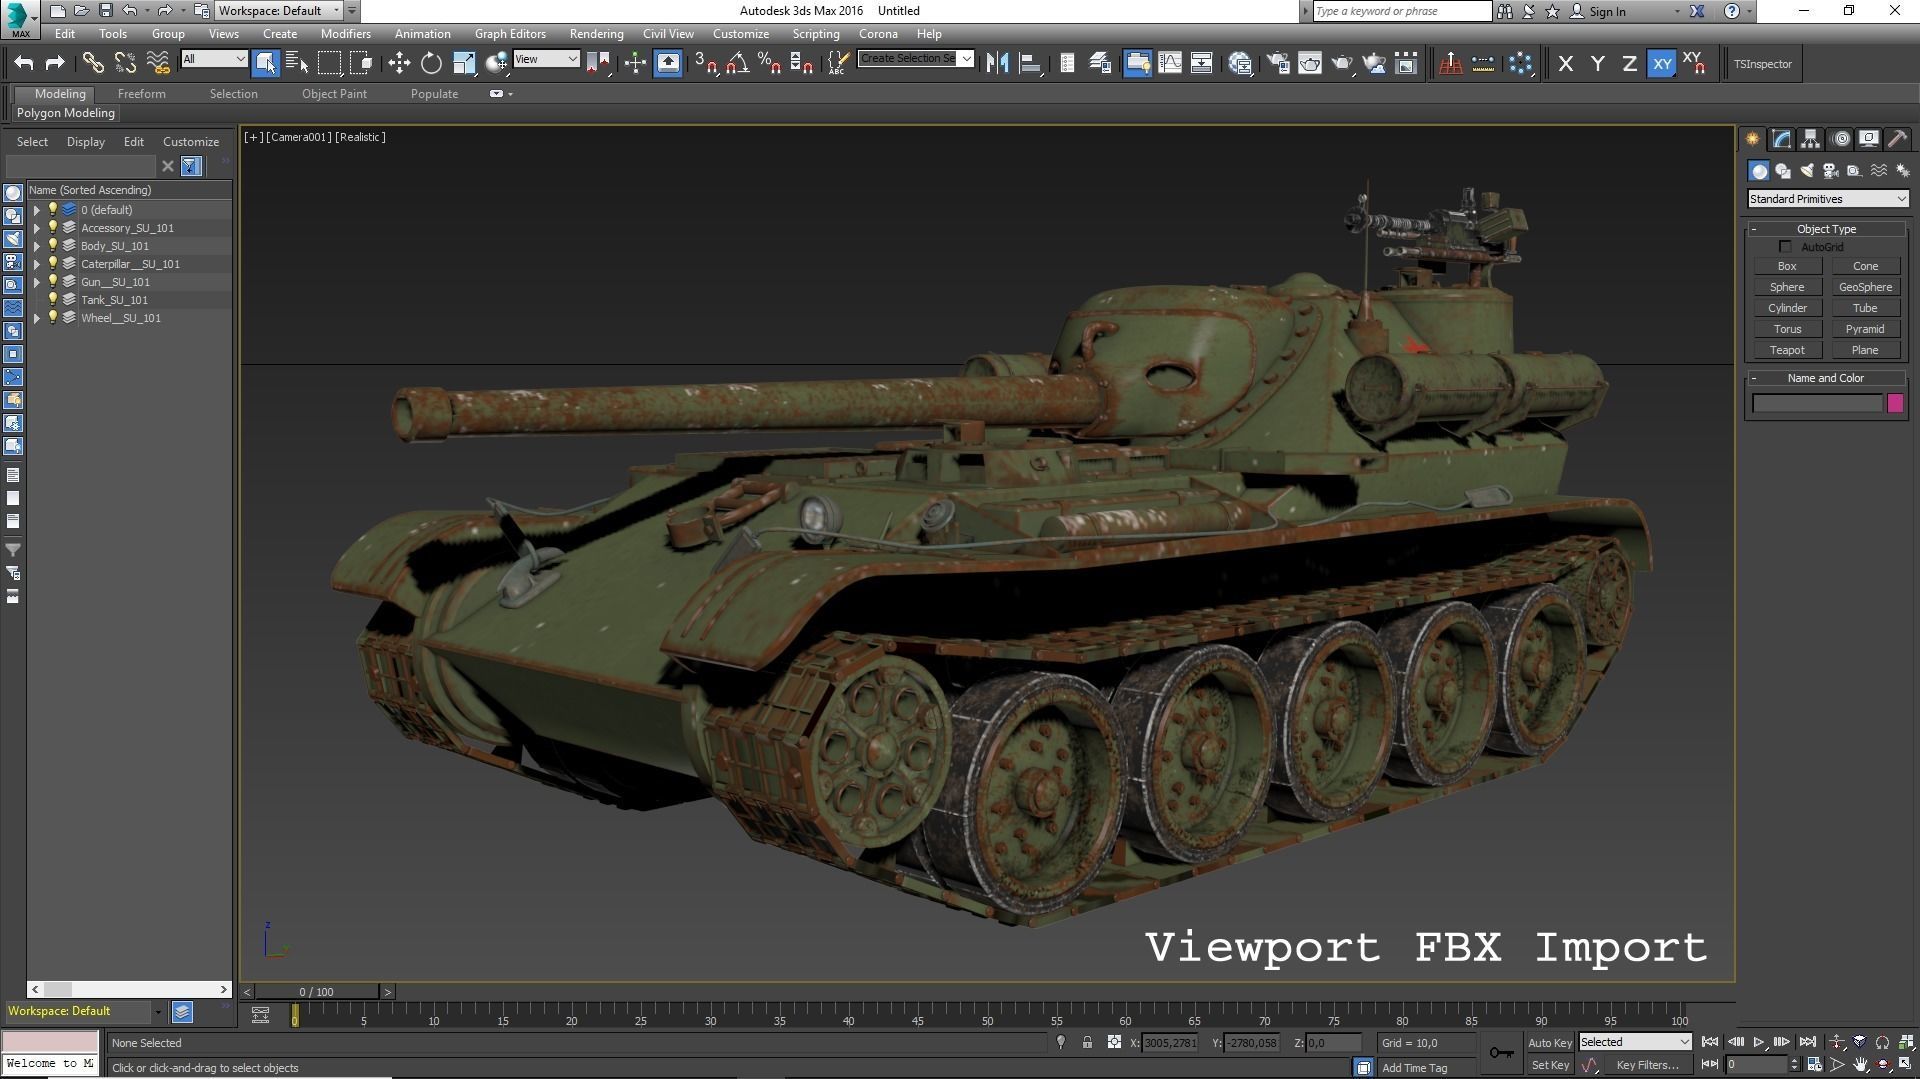Open the Hierarchy command panel tab
Viewport: 1920px width, 1079px height.
(x=1810, y=139)
